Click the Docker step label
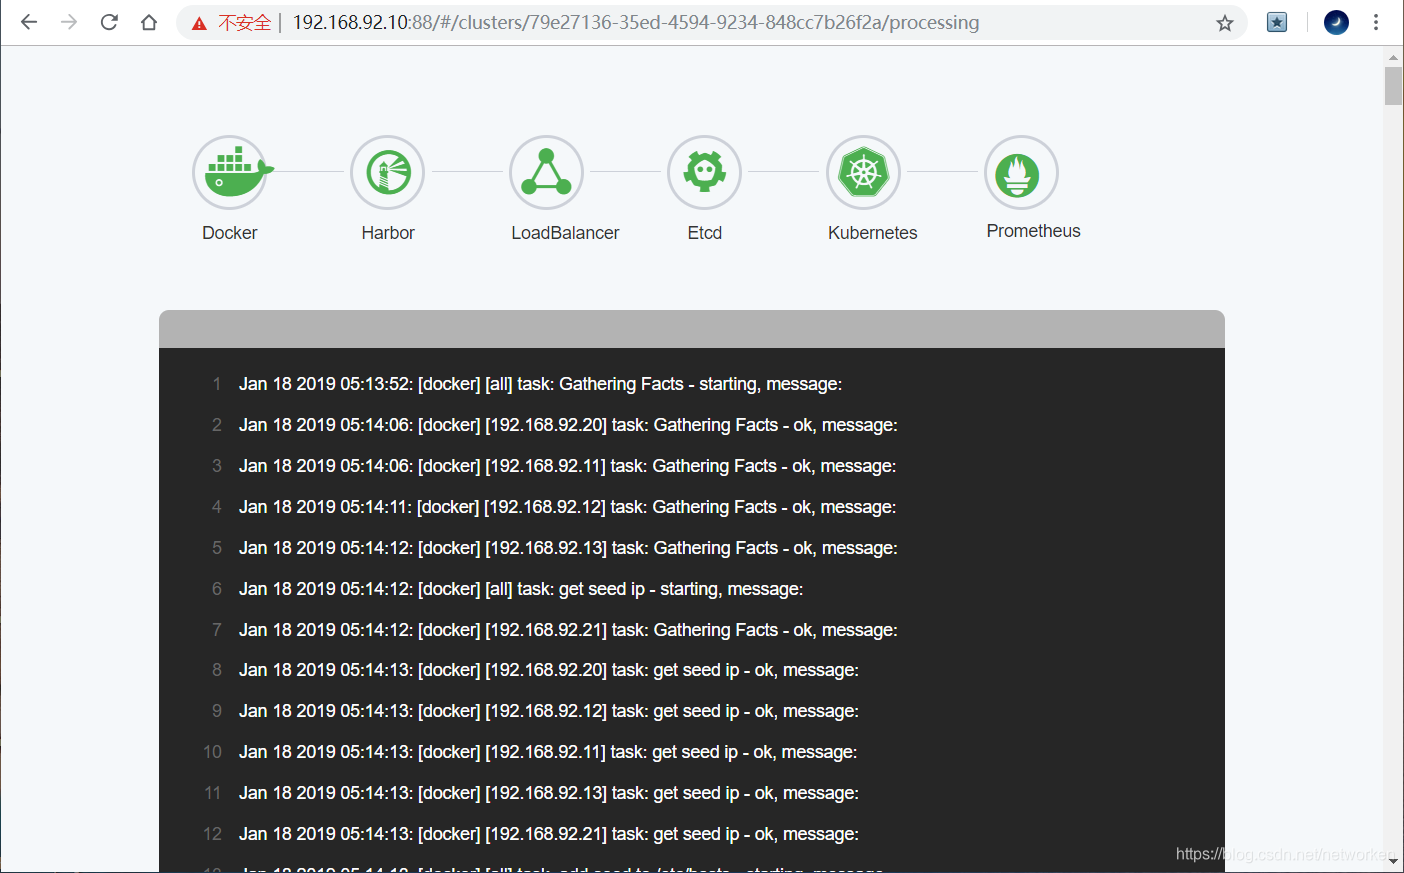The image size is (1404, 873). (x=230, y=233)
